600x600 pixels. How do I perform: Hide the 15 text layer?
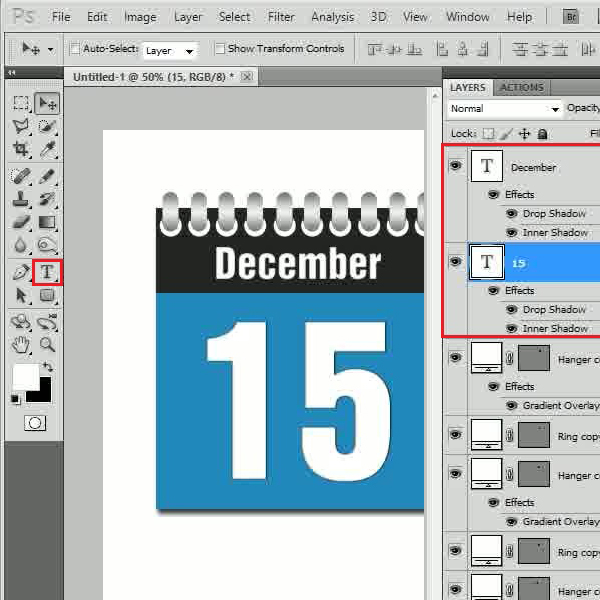[x=455, y=262]
